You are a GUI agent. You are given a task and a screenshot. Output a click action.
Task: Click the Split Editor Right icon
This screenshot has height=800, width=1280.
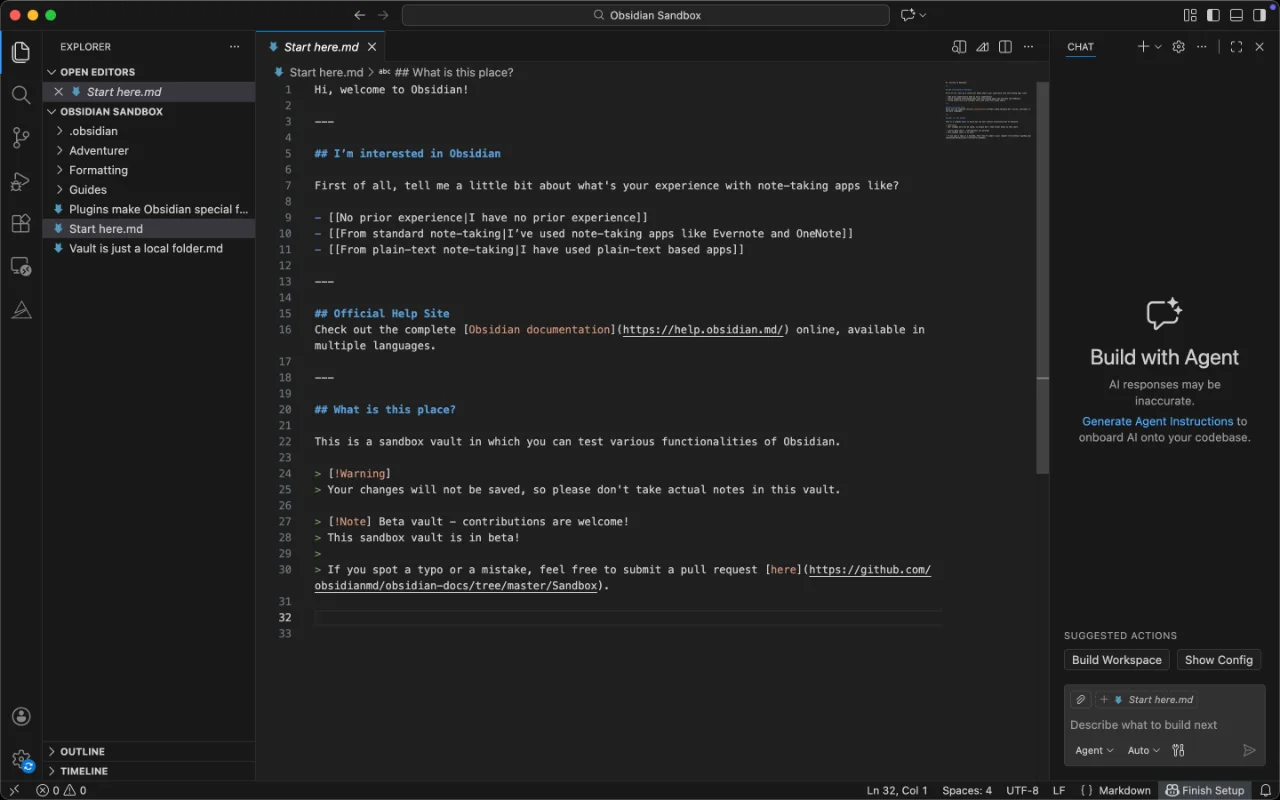(1005, 47)
